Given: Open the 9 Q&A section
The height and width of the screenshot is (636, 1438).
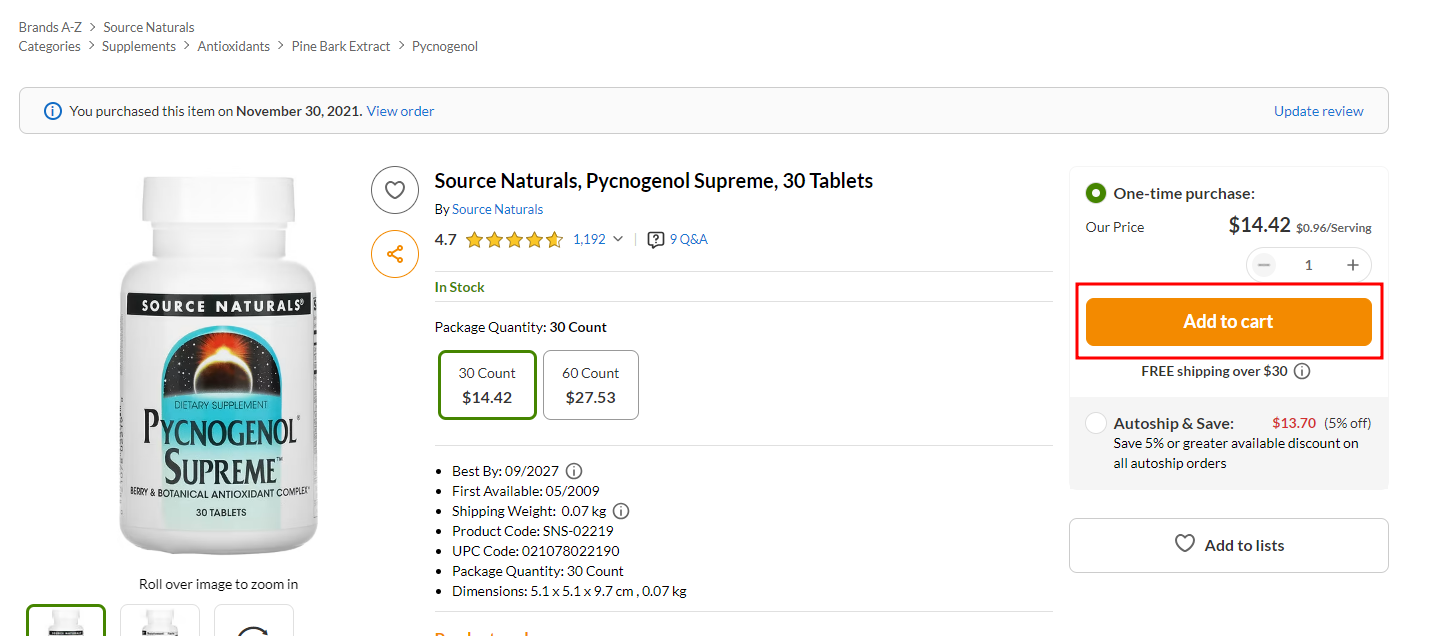Looking at the screenshot, I should point(678,239).
